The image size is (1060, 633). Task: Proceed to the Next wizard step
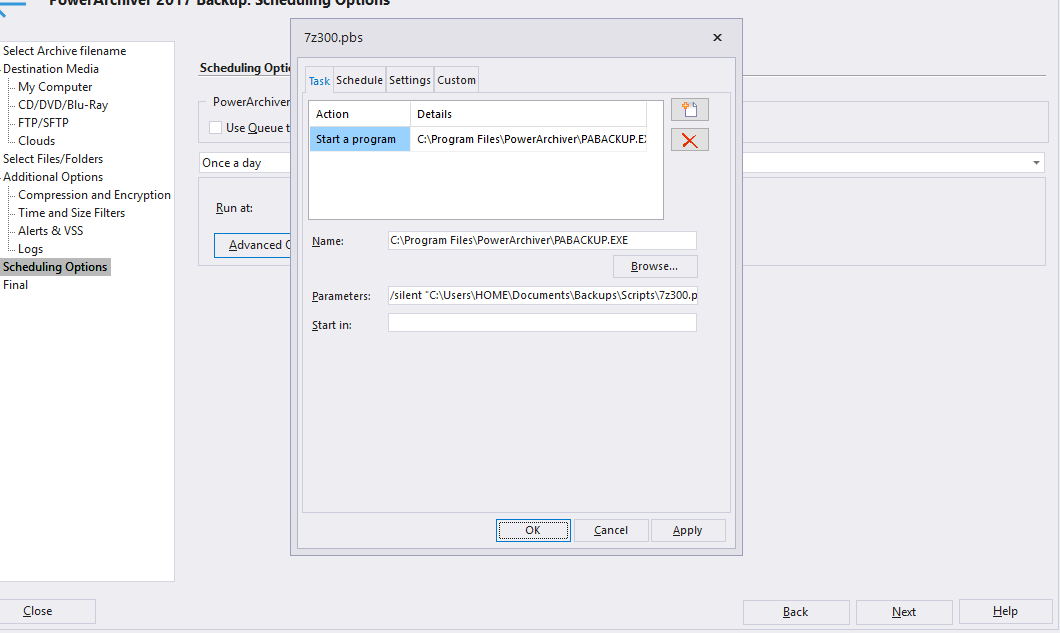[904, 612]
